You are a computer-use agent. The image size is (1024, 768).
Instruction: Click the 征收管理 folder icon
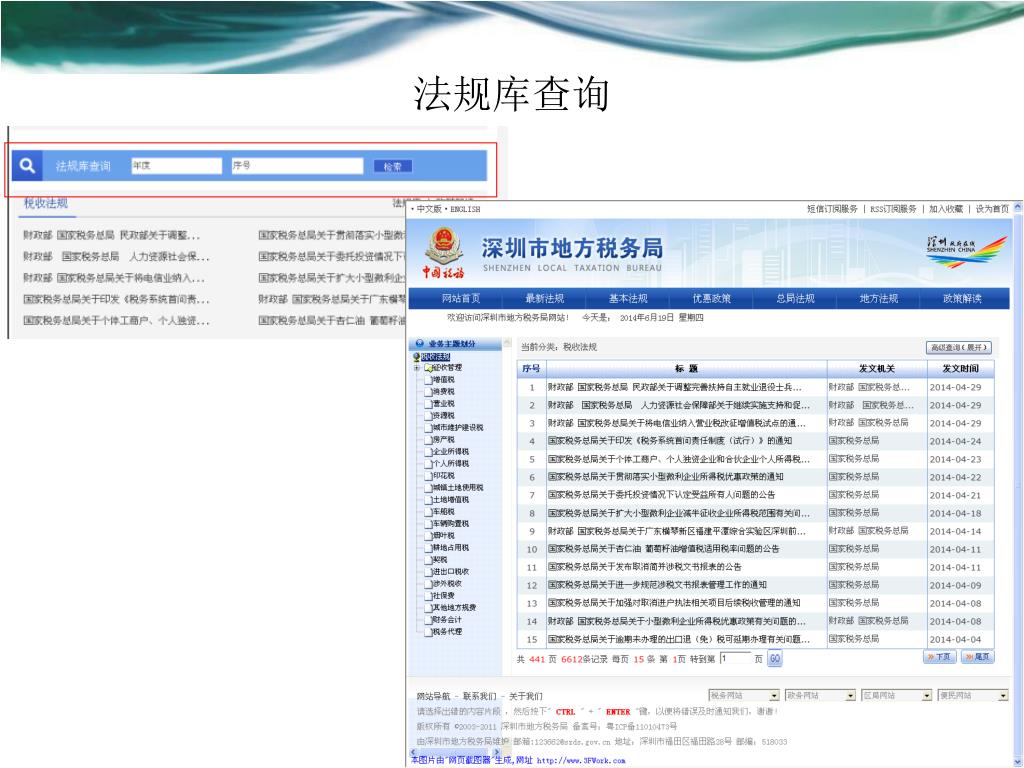pyautogui.click(x=427, y=368)
